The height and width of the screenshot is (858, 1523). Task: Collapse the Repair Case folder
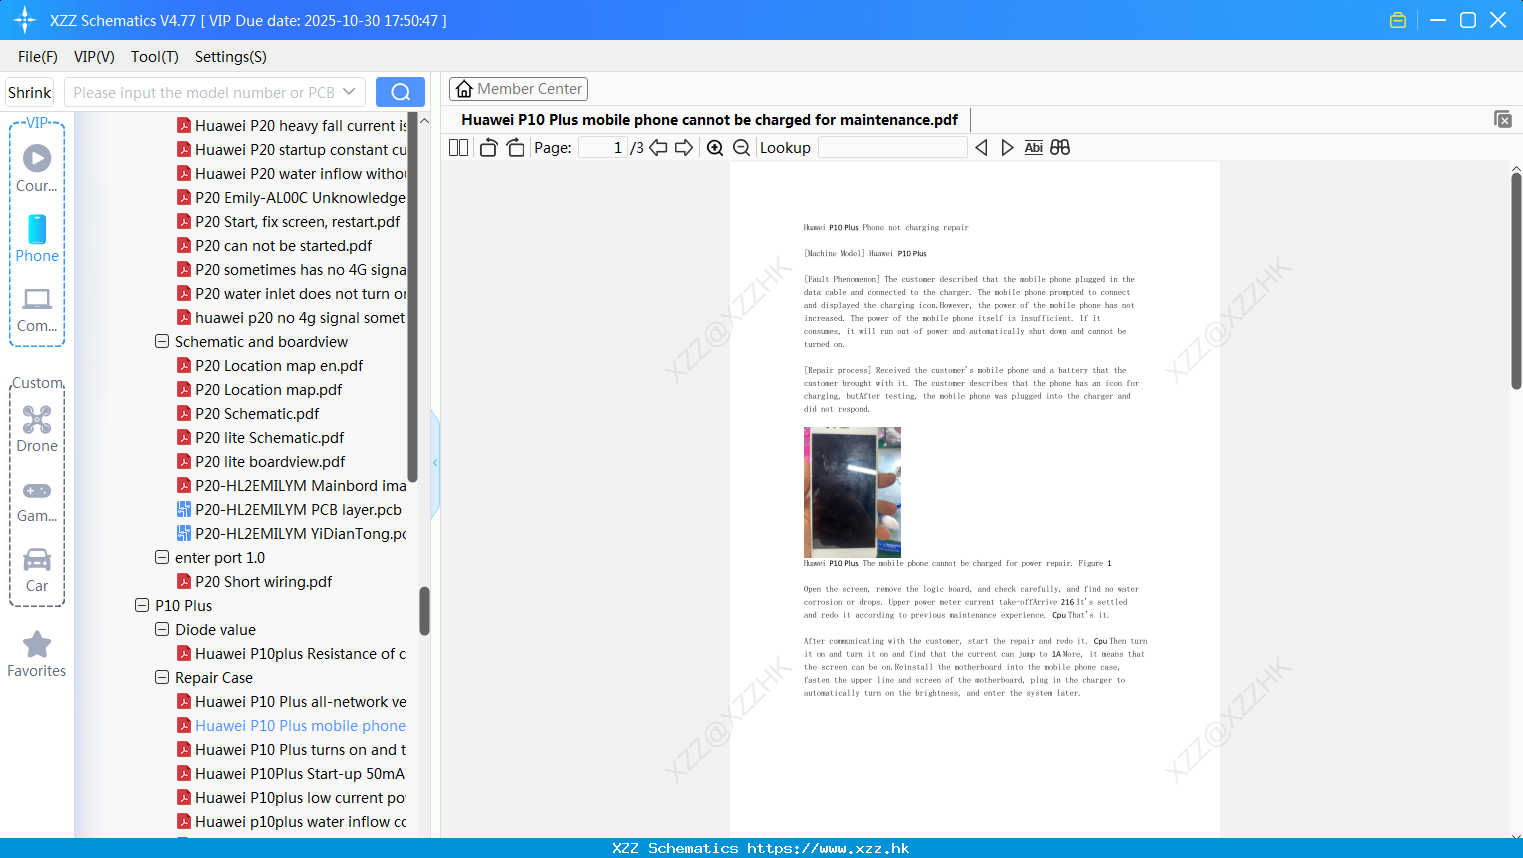[162, 677]
